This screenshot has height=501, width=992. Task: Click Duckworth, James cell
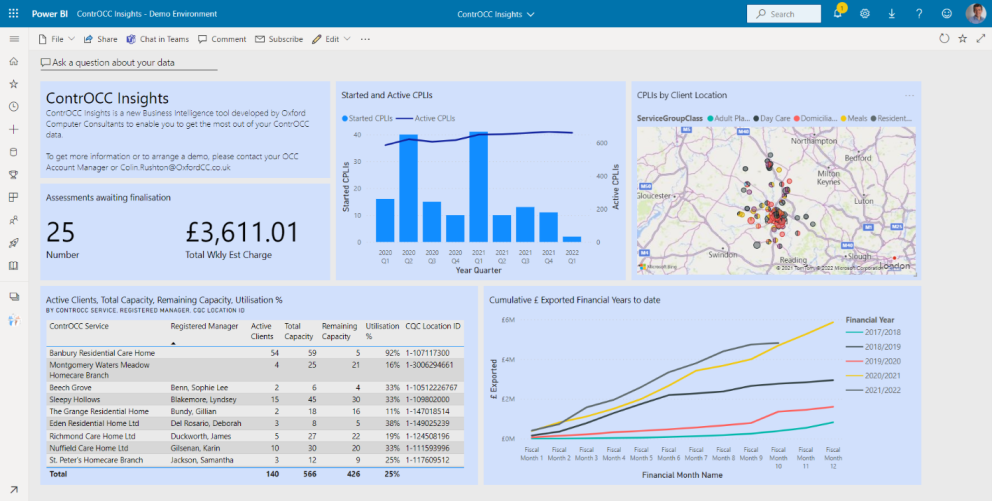[201, 436]
